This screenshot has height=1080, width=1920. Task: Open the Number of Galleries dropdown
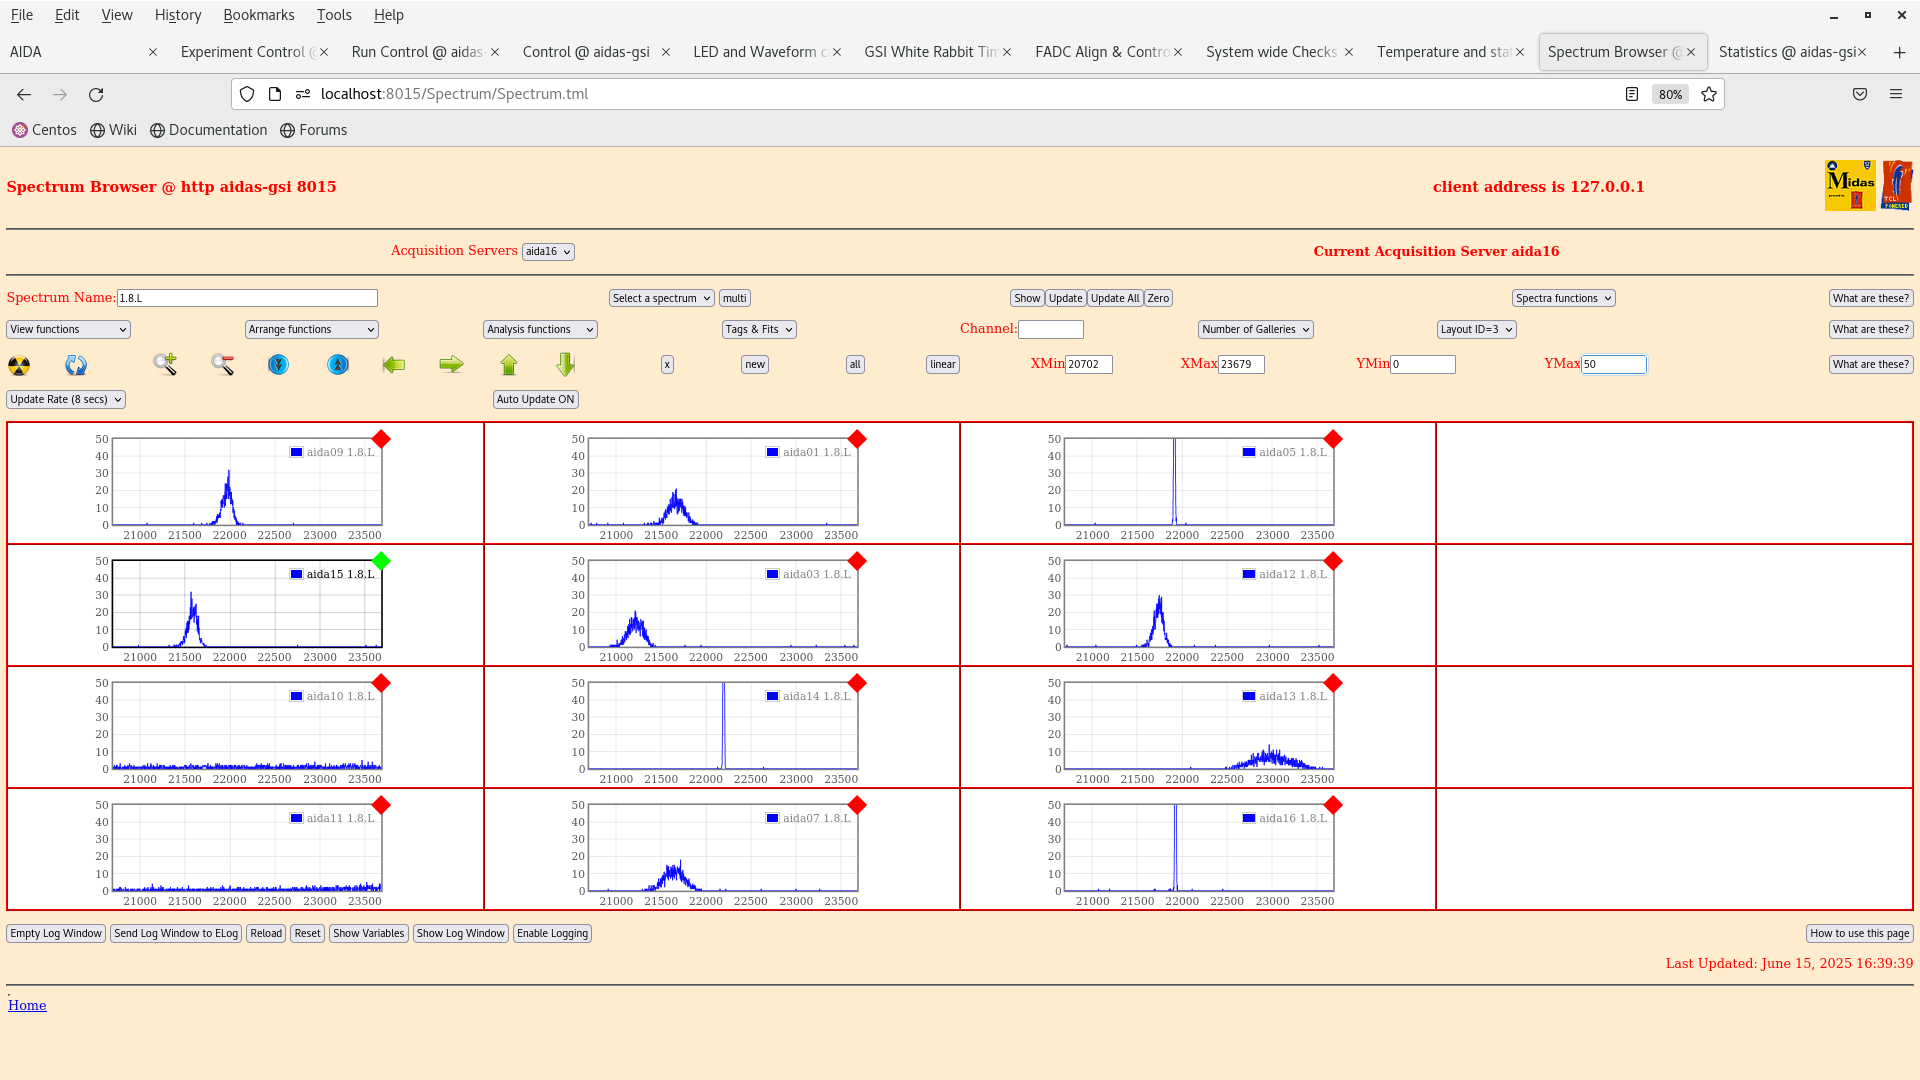coord(1255,329)
